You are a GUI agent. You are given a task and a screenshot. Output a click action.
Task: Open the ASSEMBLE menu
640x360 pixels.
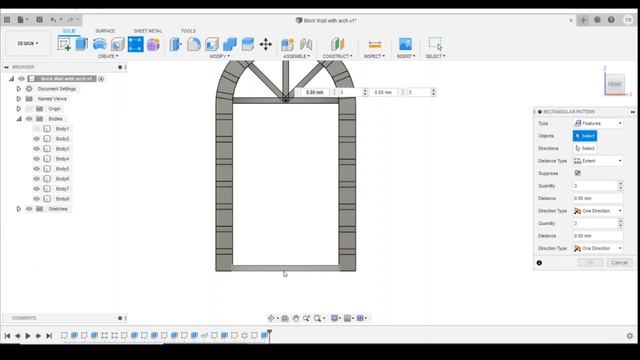pyautogui.click(x=296, y=56)
